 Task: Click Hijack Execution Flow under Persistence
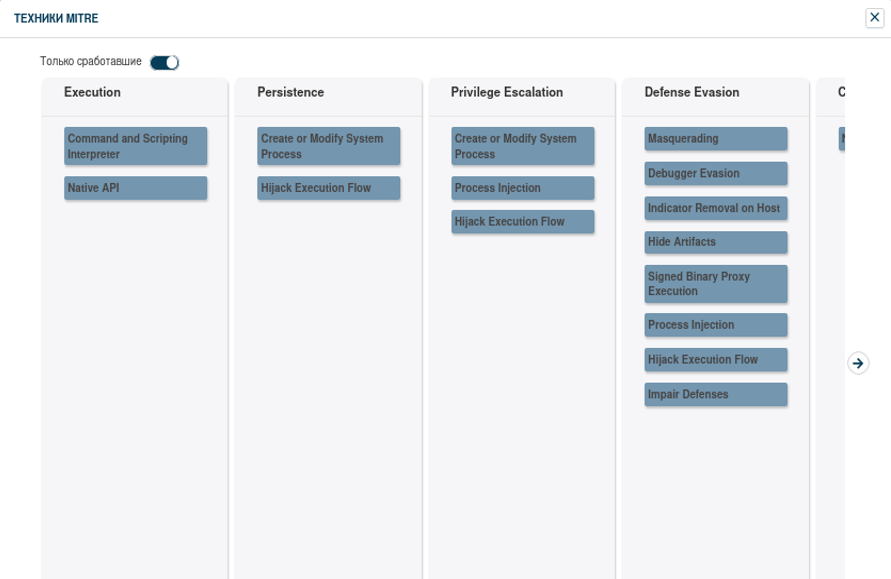[328, 188]
